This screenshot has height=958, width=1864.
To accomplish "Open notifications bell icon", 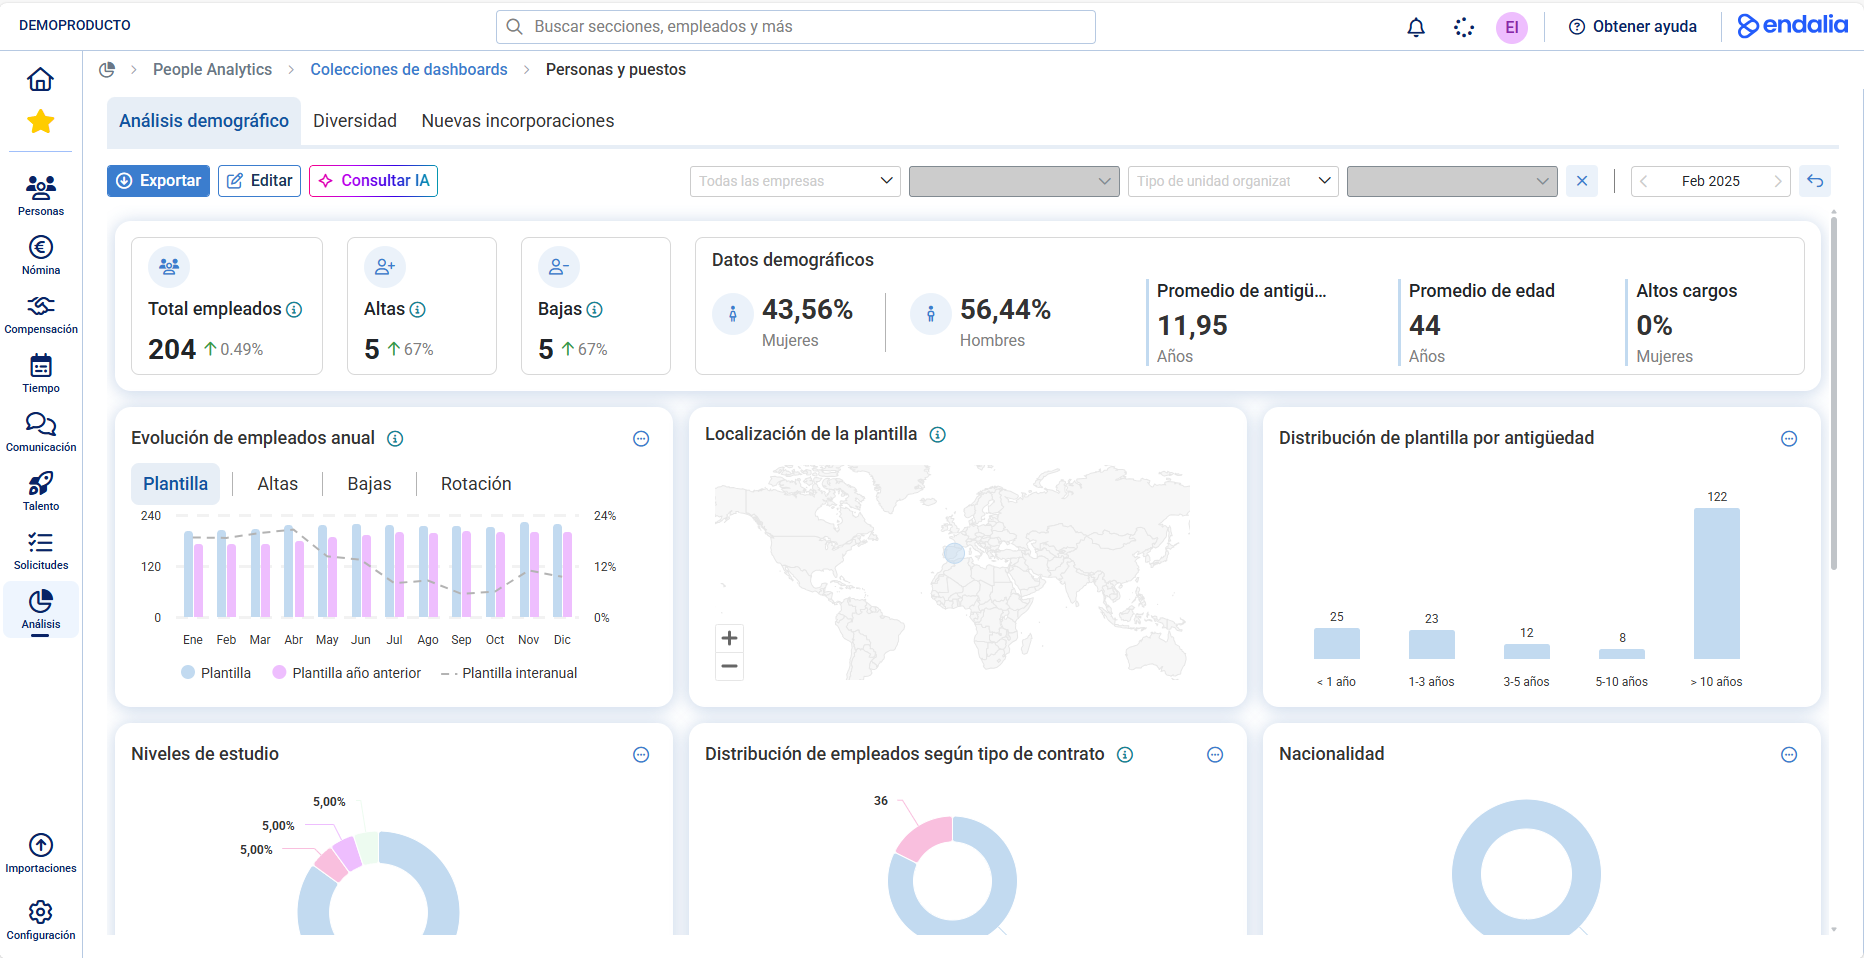I will [x=1416, y=27].
